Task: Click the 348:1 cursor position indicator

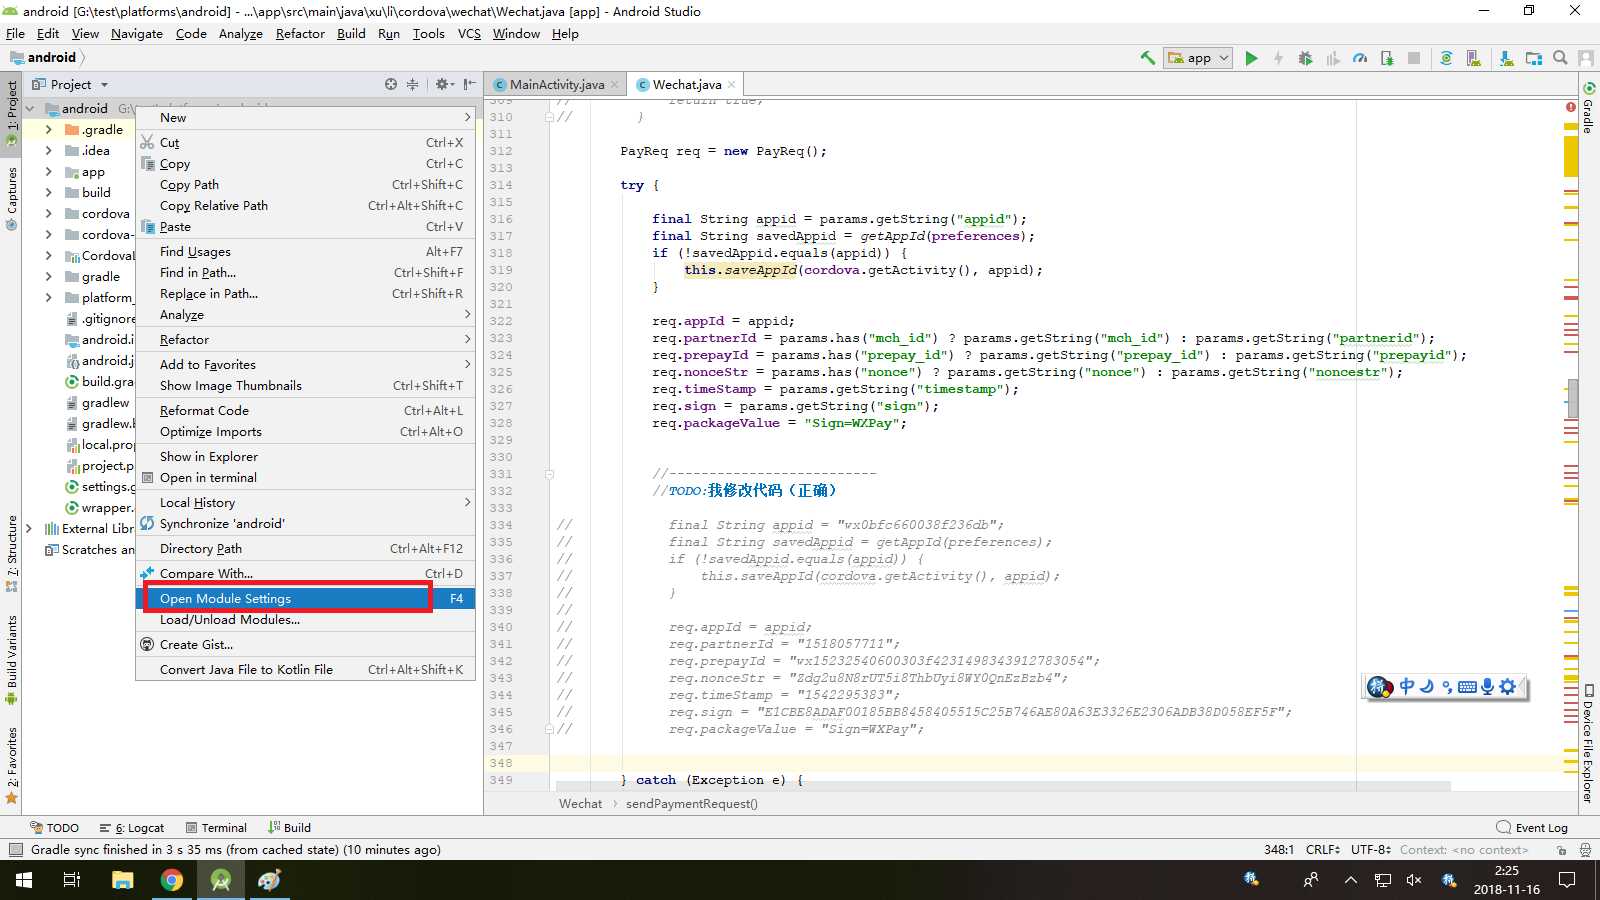Action: tap(1279, 849)
